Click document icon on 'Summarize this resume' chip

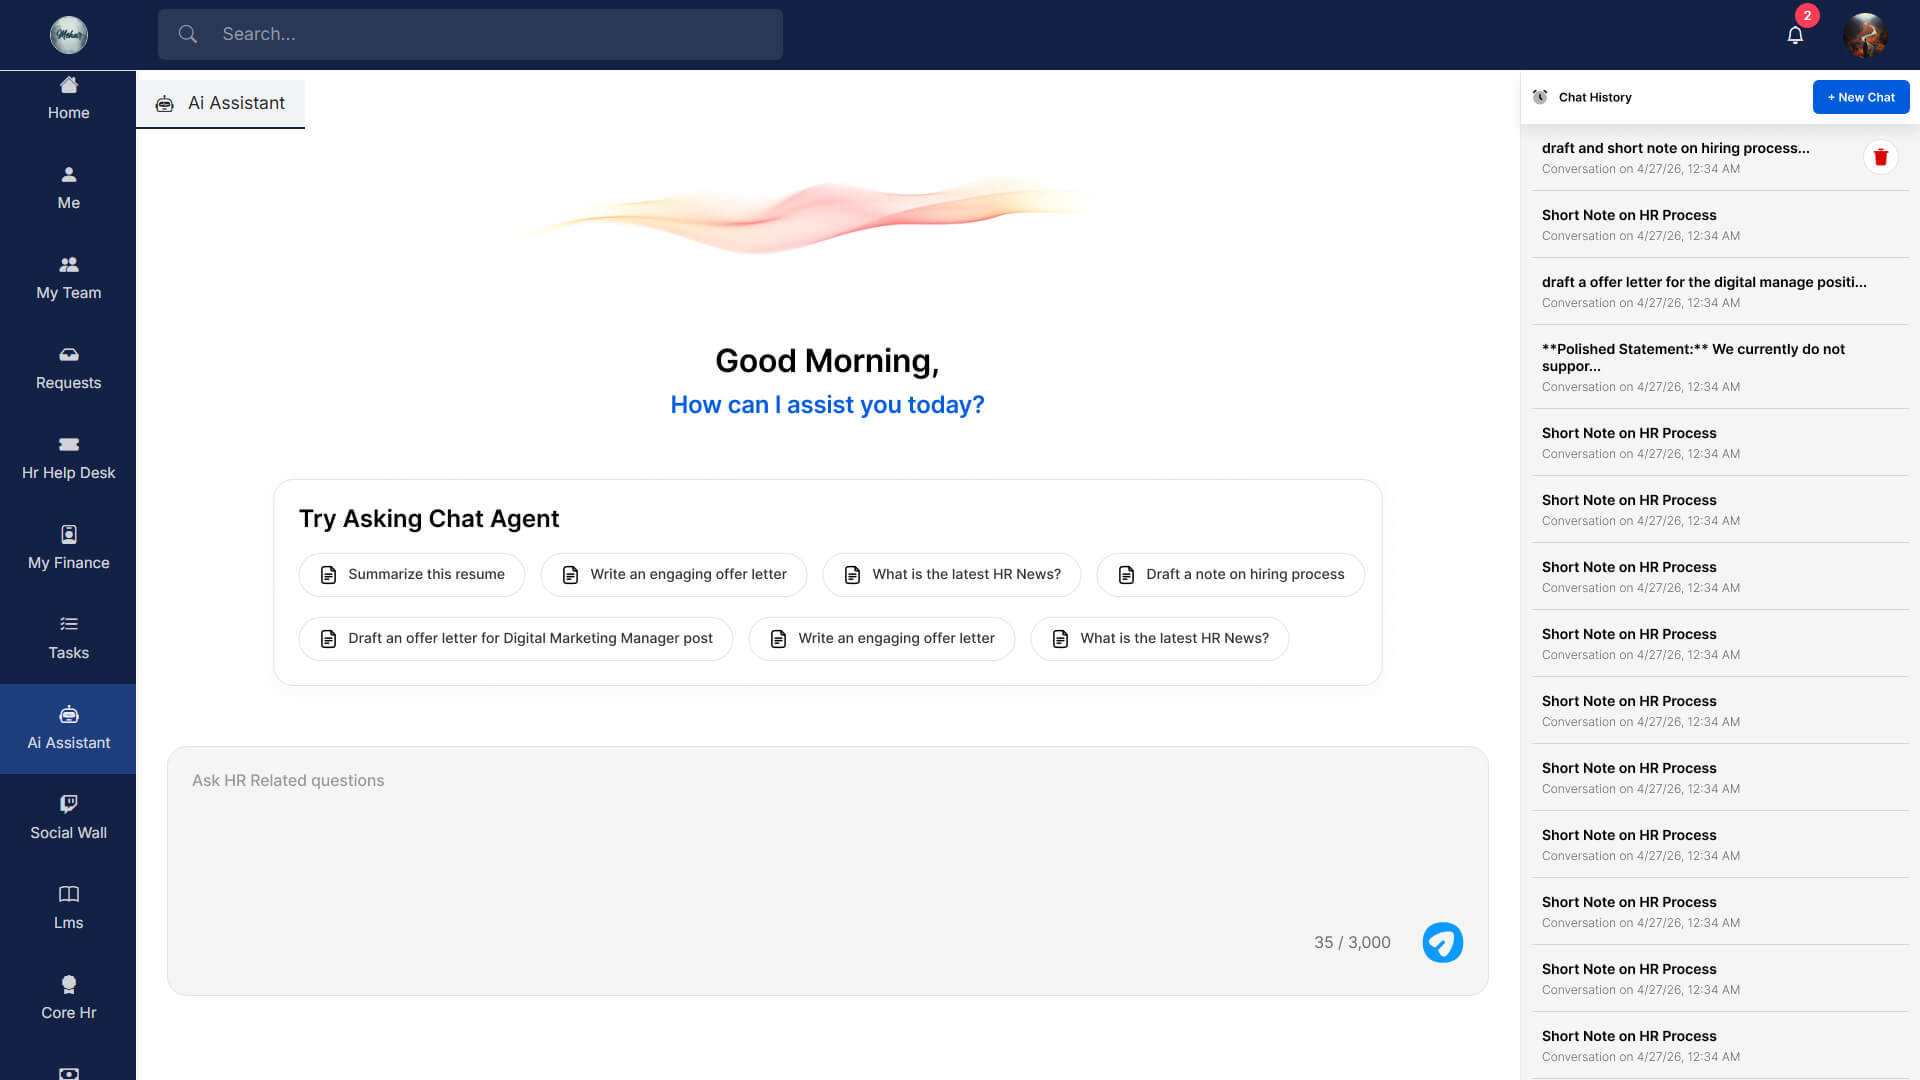pos(328,575)
